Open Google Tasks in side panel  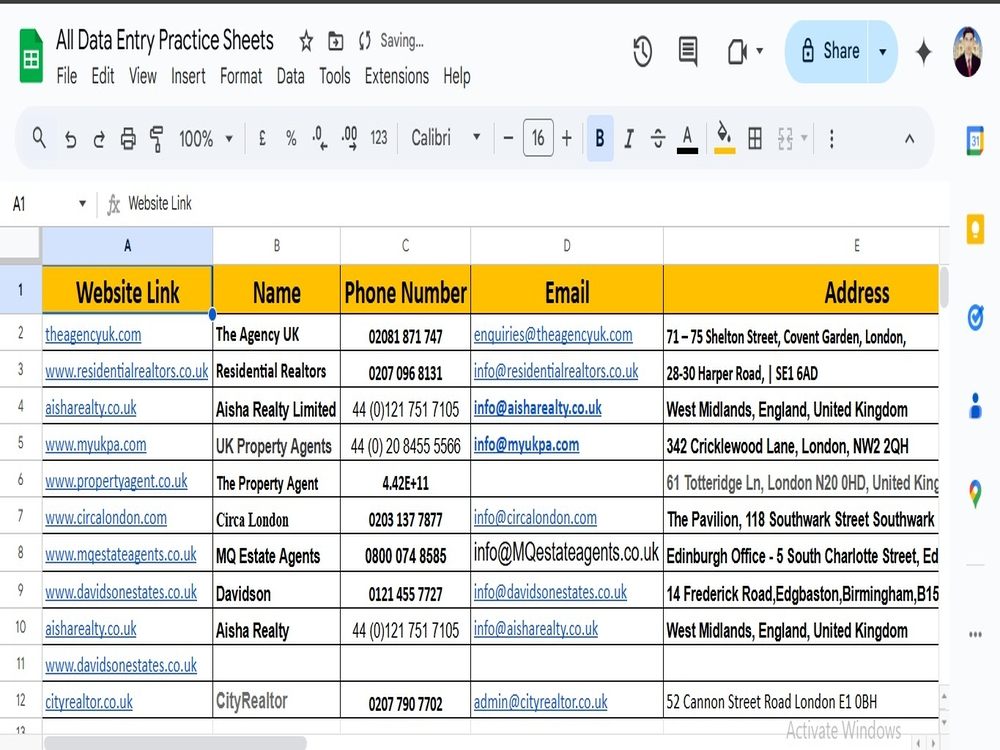pyautogui.click(x=975, y=317)
